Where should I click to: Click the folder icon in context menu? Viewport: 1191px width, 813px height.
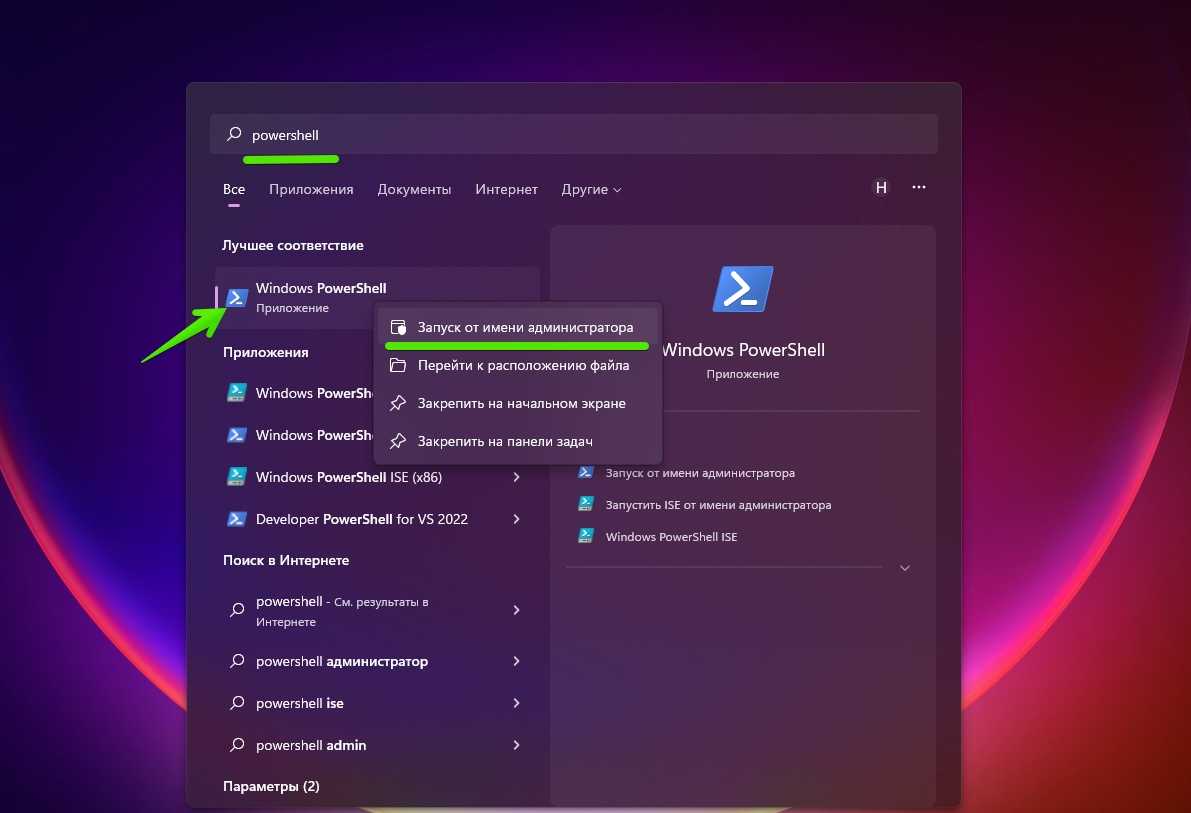398,365
